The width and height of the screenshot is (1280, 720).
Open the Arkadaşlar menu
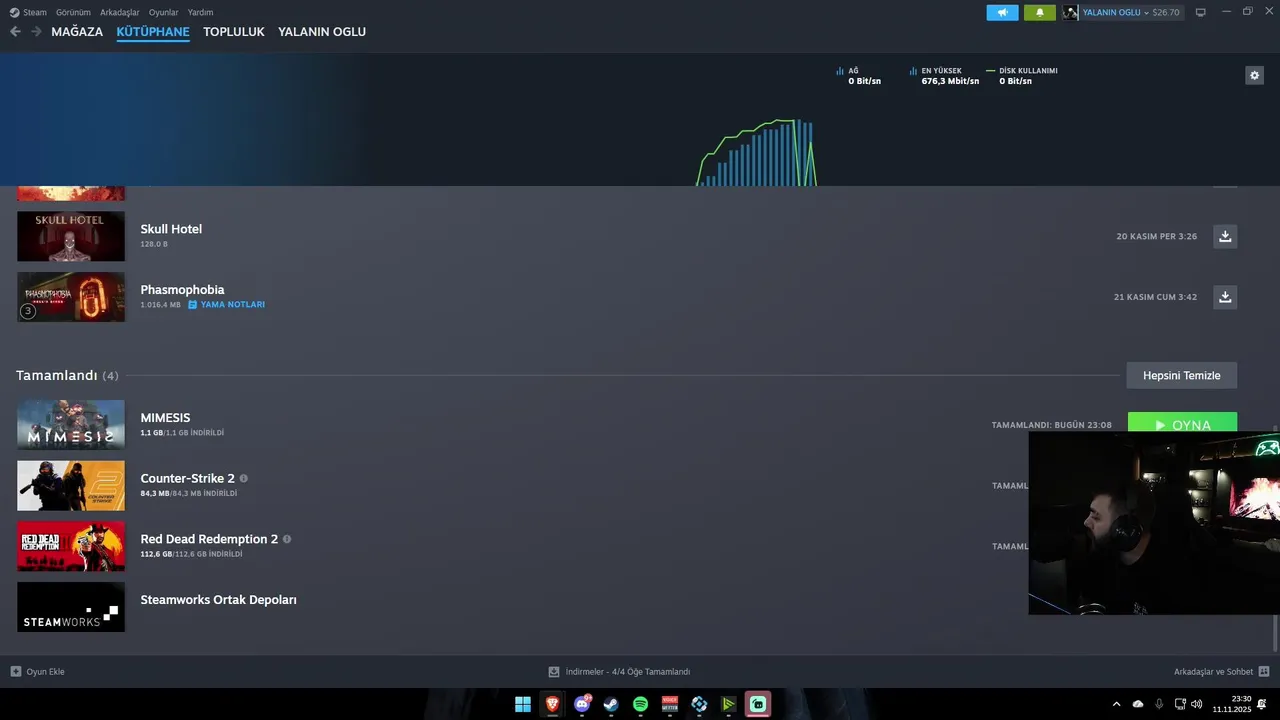(x=120, y=12)
